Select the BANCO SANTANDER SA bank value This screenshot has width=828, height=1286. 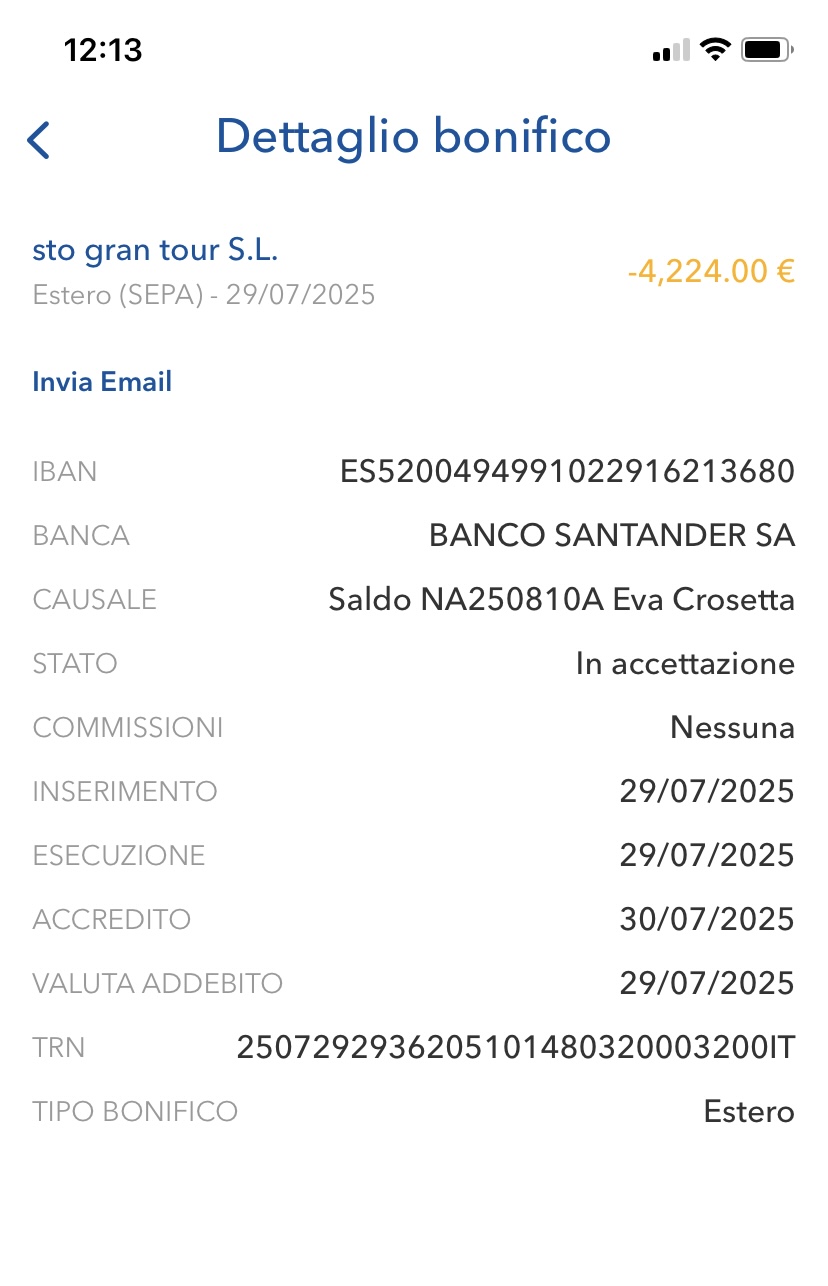pos(612,536)
